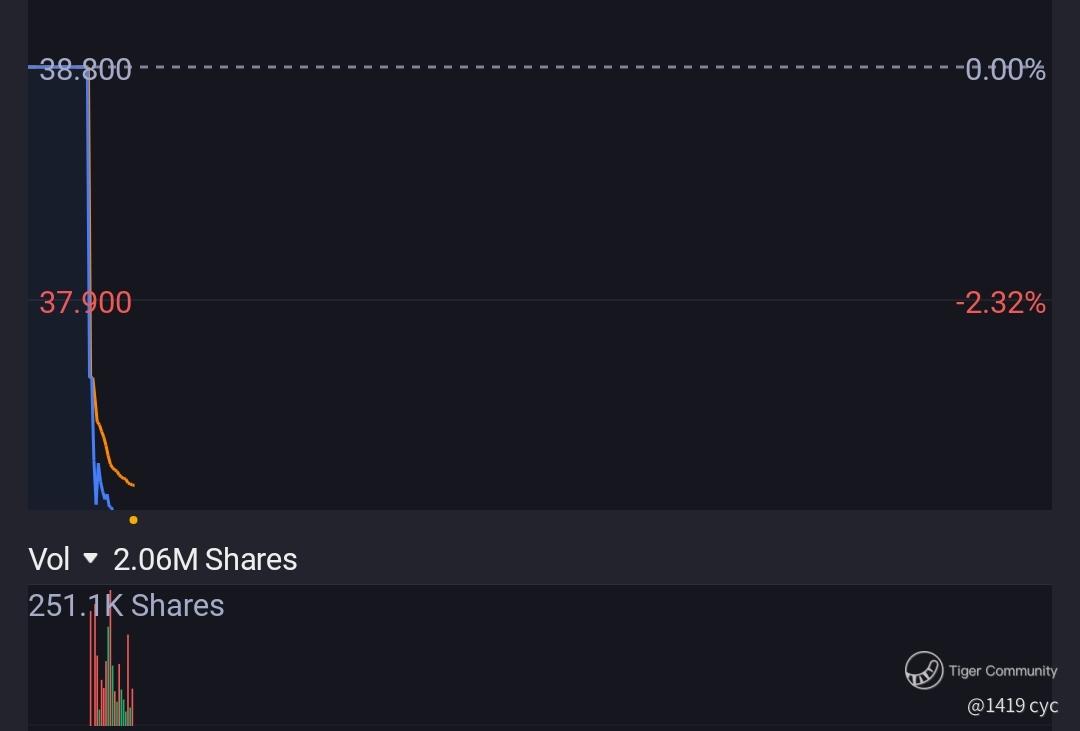Open the Tiger Community text link
Image resolution: width=1080 pixels, height=731 pixels.
(x=1002, y=671)
